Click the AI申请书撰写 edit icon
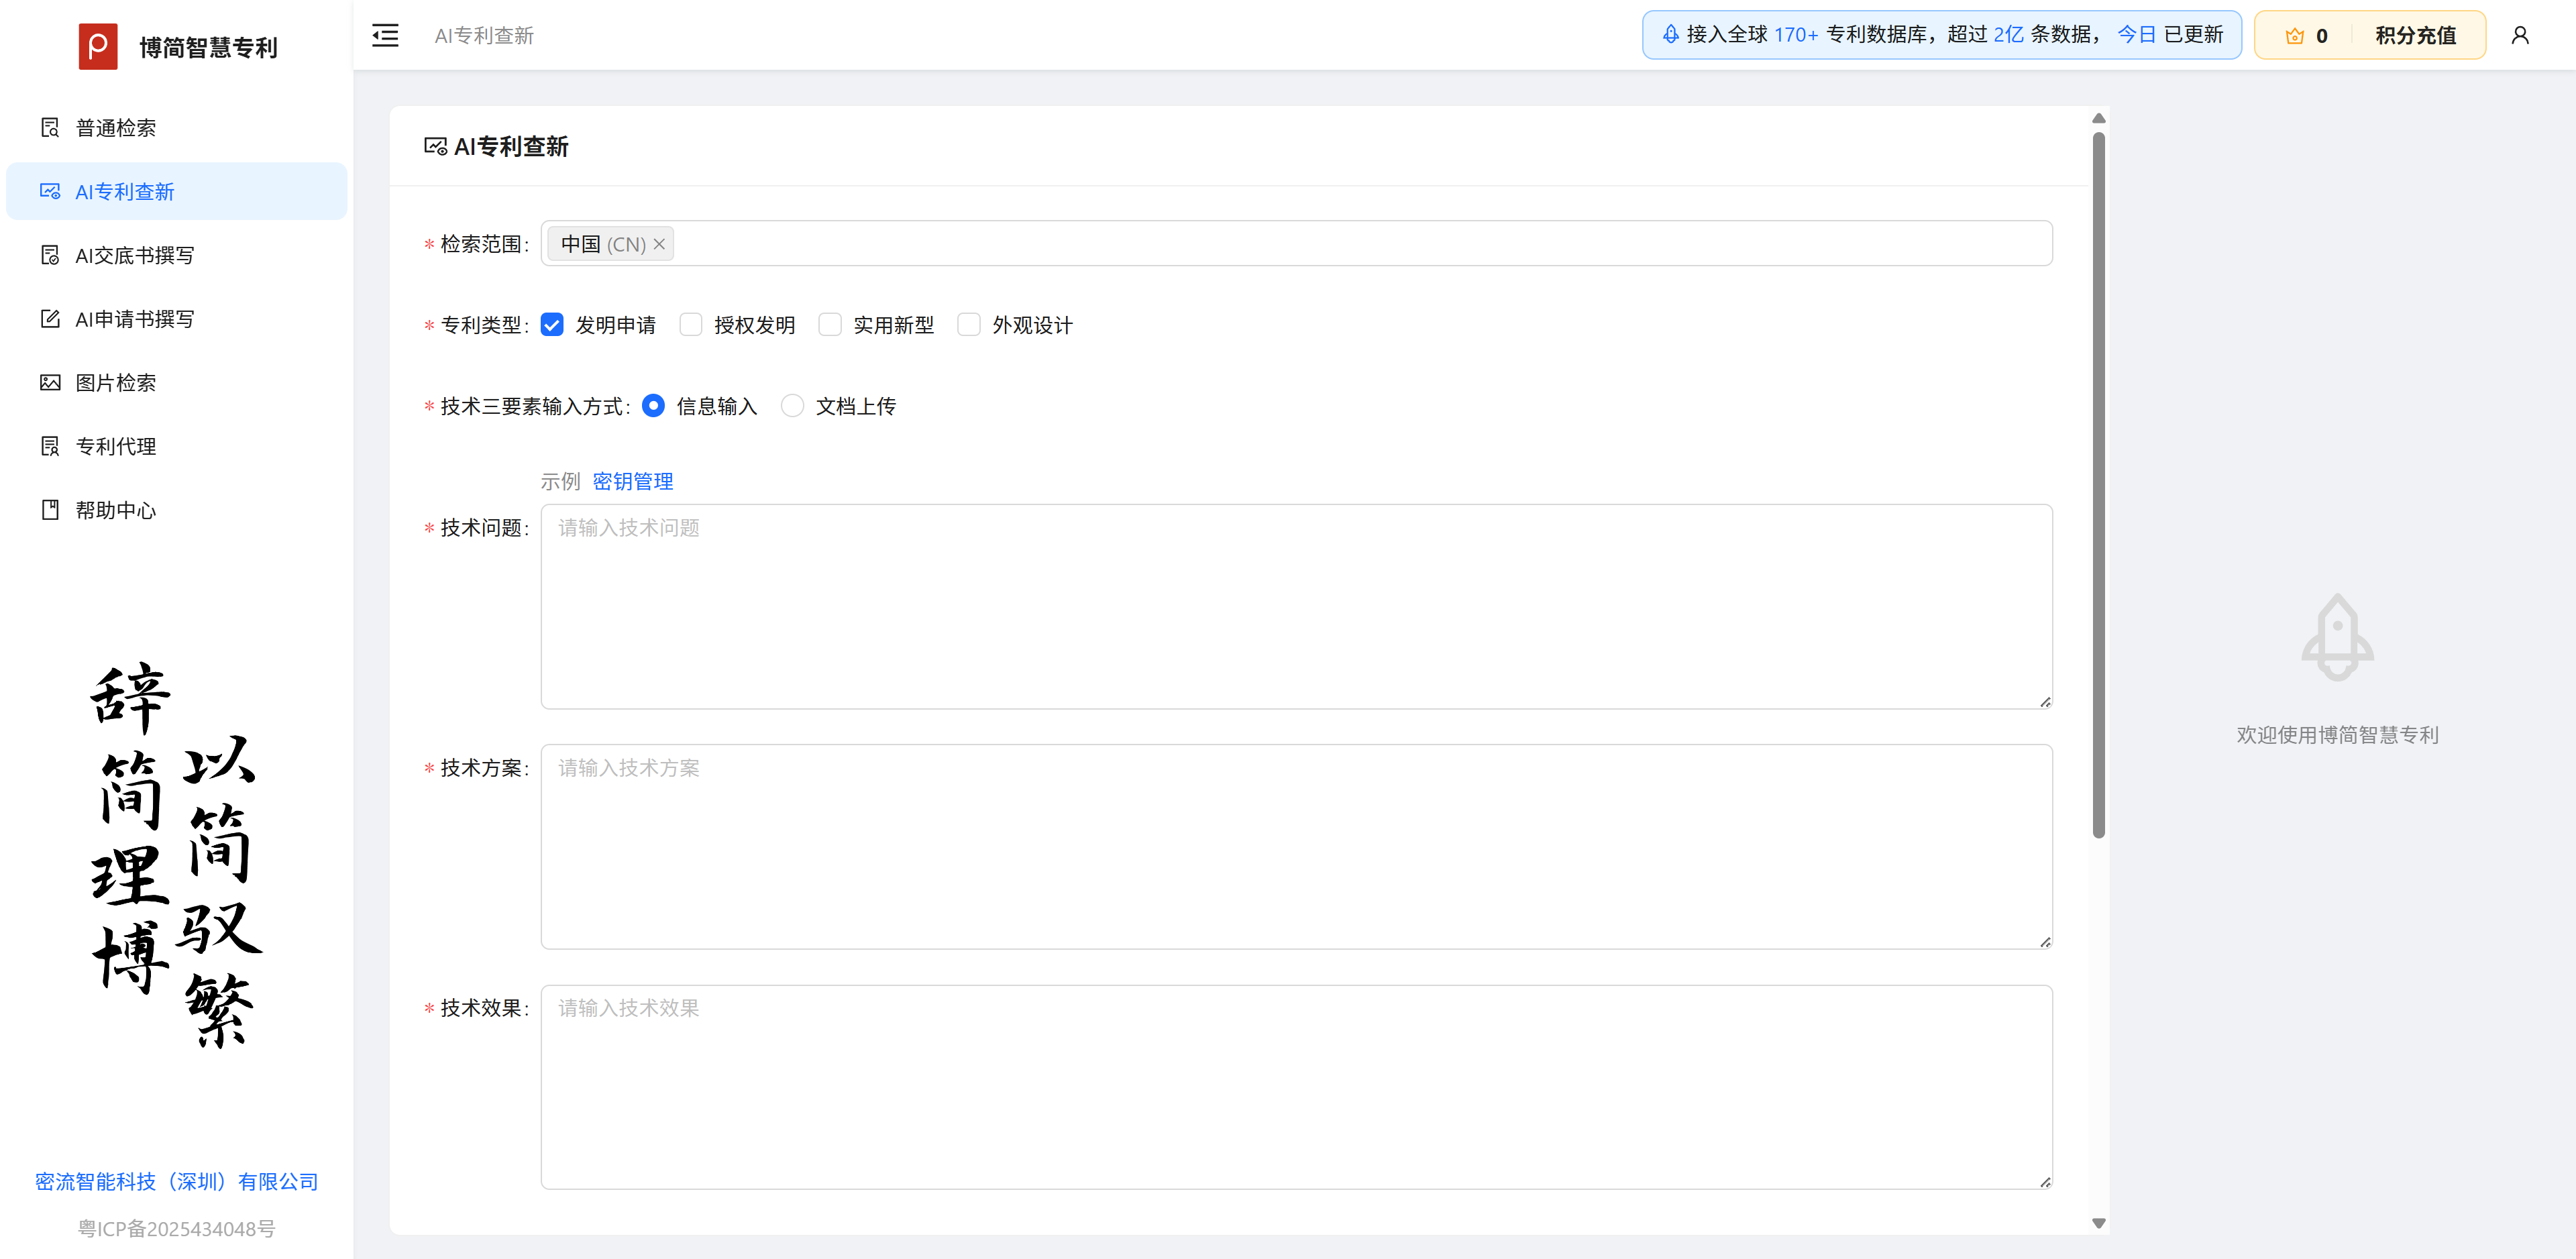 pyautogui.click(x=50, y=319)
